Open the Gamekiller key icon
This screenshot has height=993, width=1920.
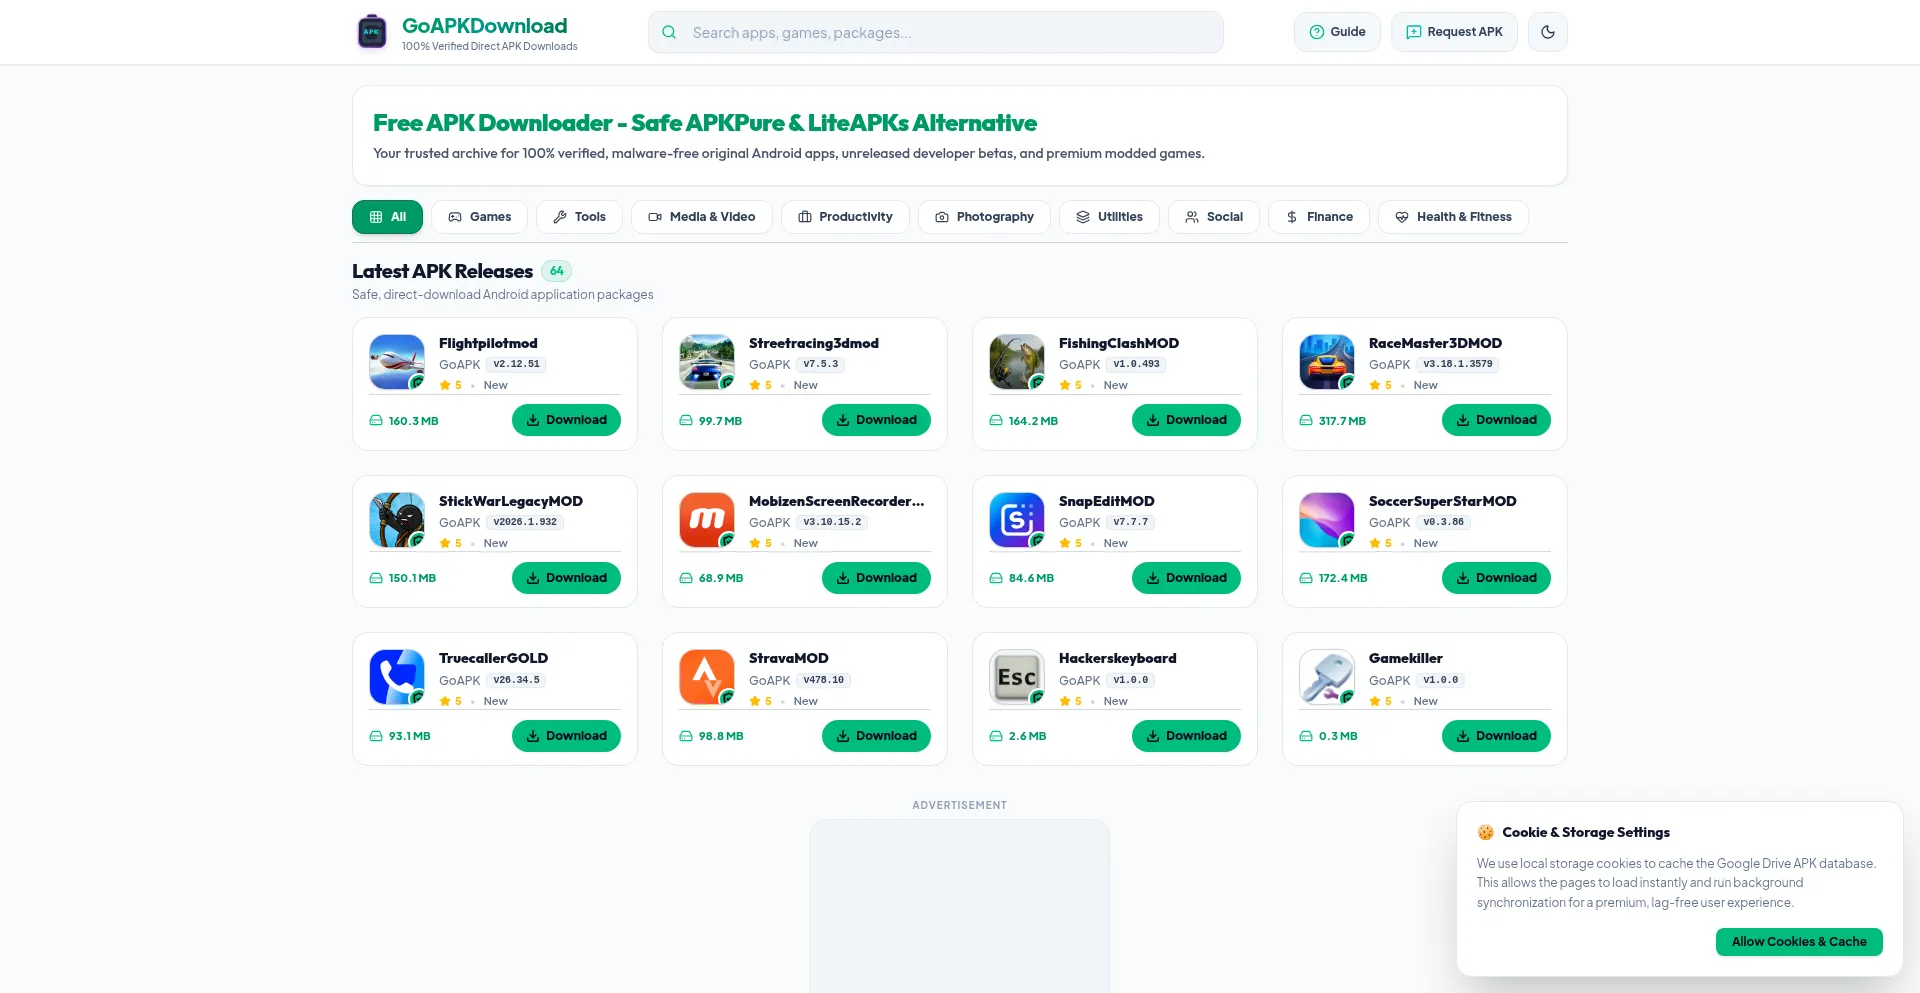(1327, 677)
